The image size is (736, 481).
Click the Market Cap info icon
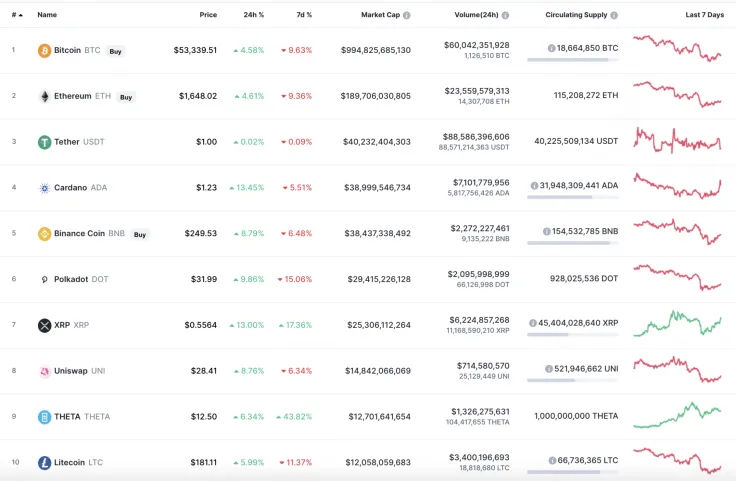[406, 15]
